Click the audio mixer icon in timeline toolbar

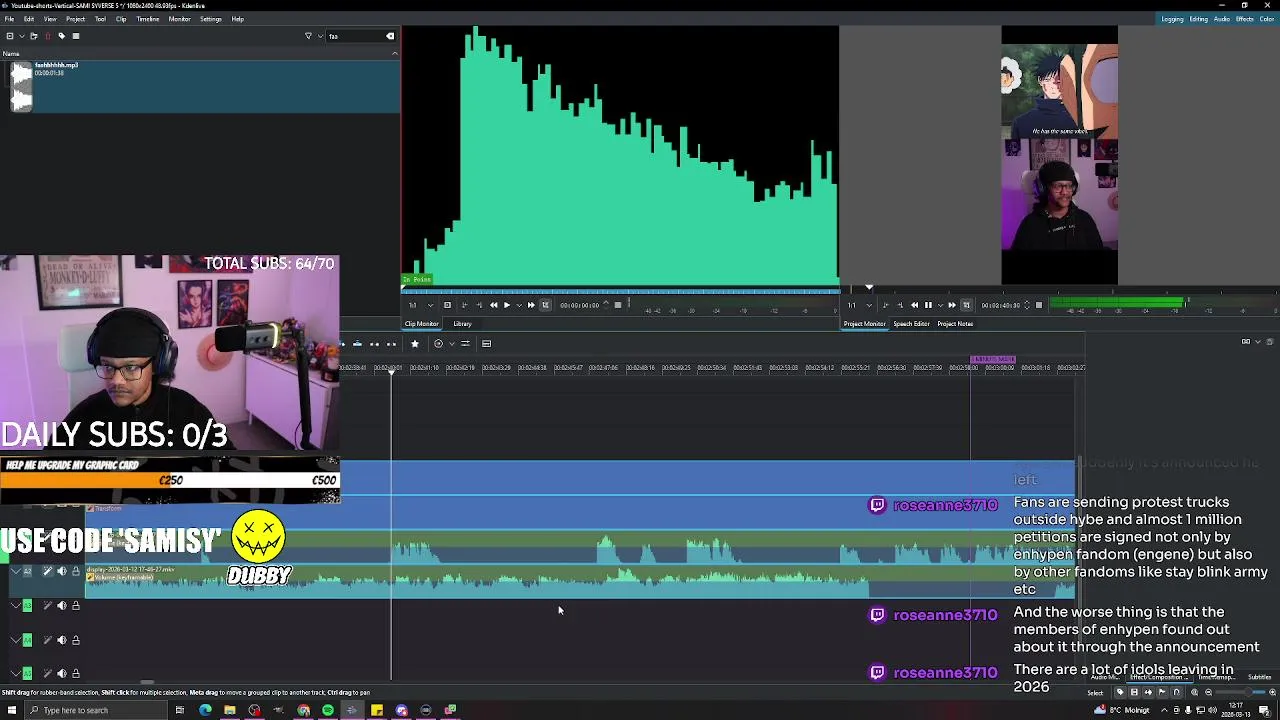(465, 343)
